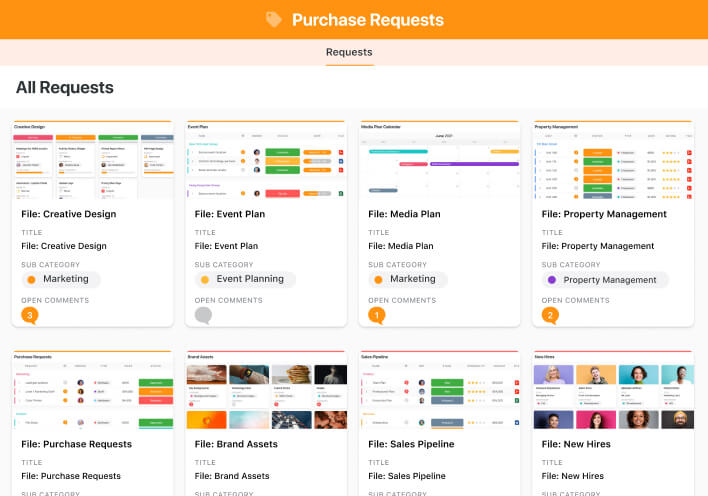Viewport: 708px width, 496px height.
Task: Click the bold File: Property Management heading
Action: [604, 214]
